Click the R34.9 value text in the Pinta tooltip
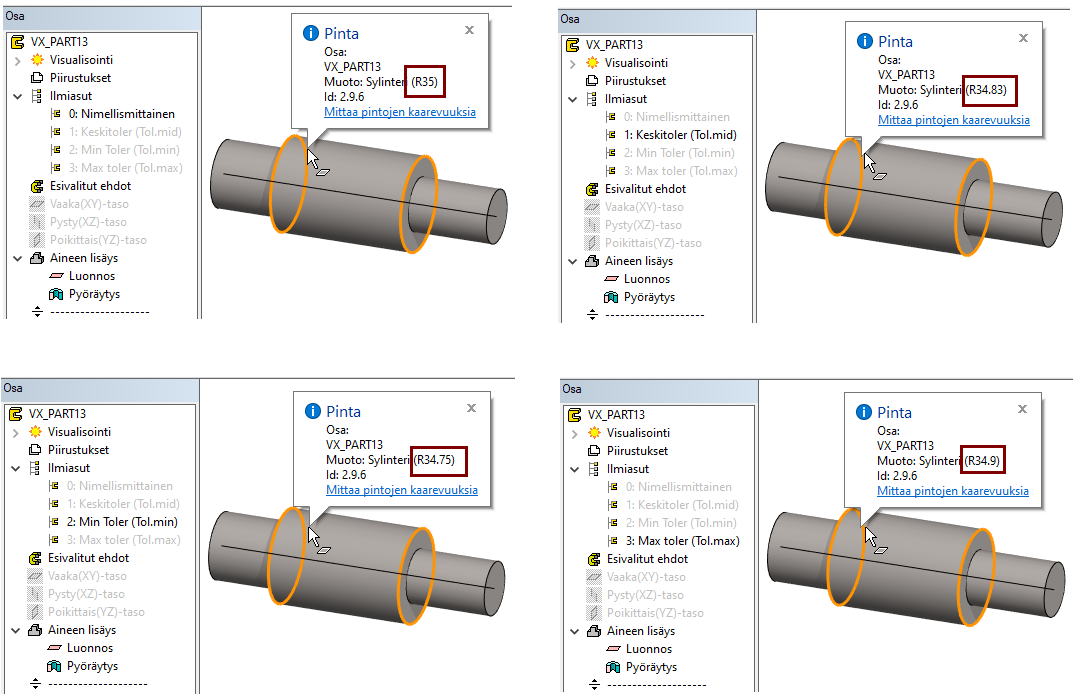Viewport: 1084px width, 694px height. pos(982,461)
